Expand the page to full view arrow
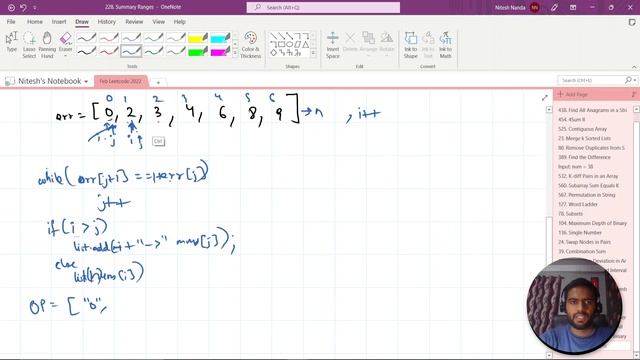The width and height of the screenshot is (640, 360). click(544, 98)
